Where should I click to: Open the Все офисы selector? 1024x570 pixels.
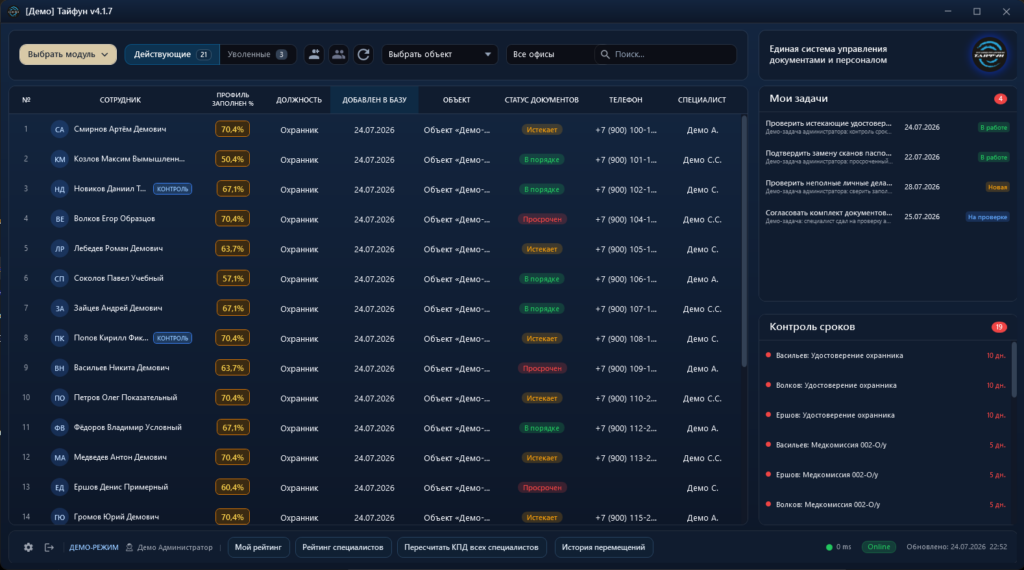(x=550, y=54)
